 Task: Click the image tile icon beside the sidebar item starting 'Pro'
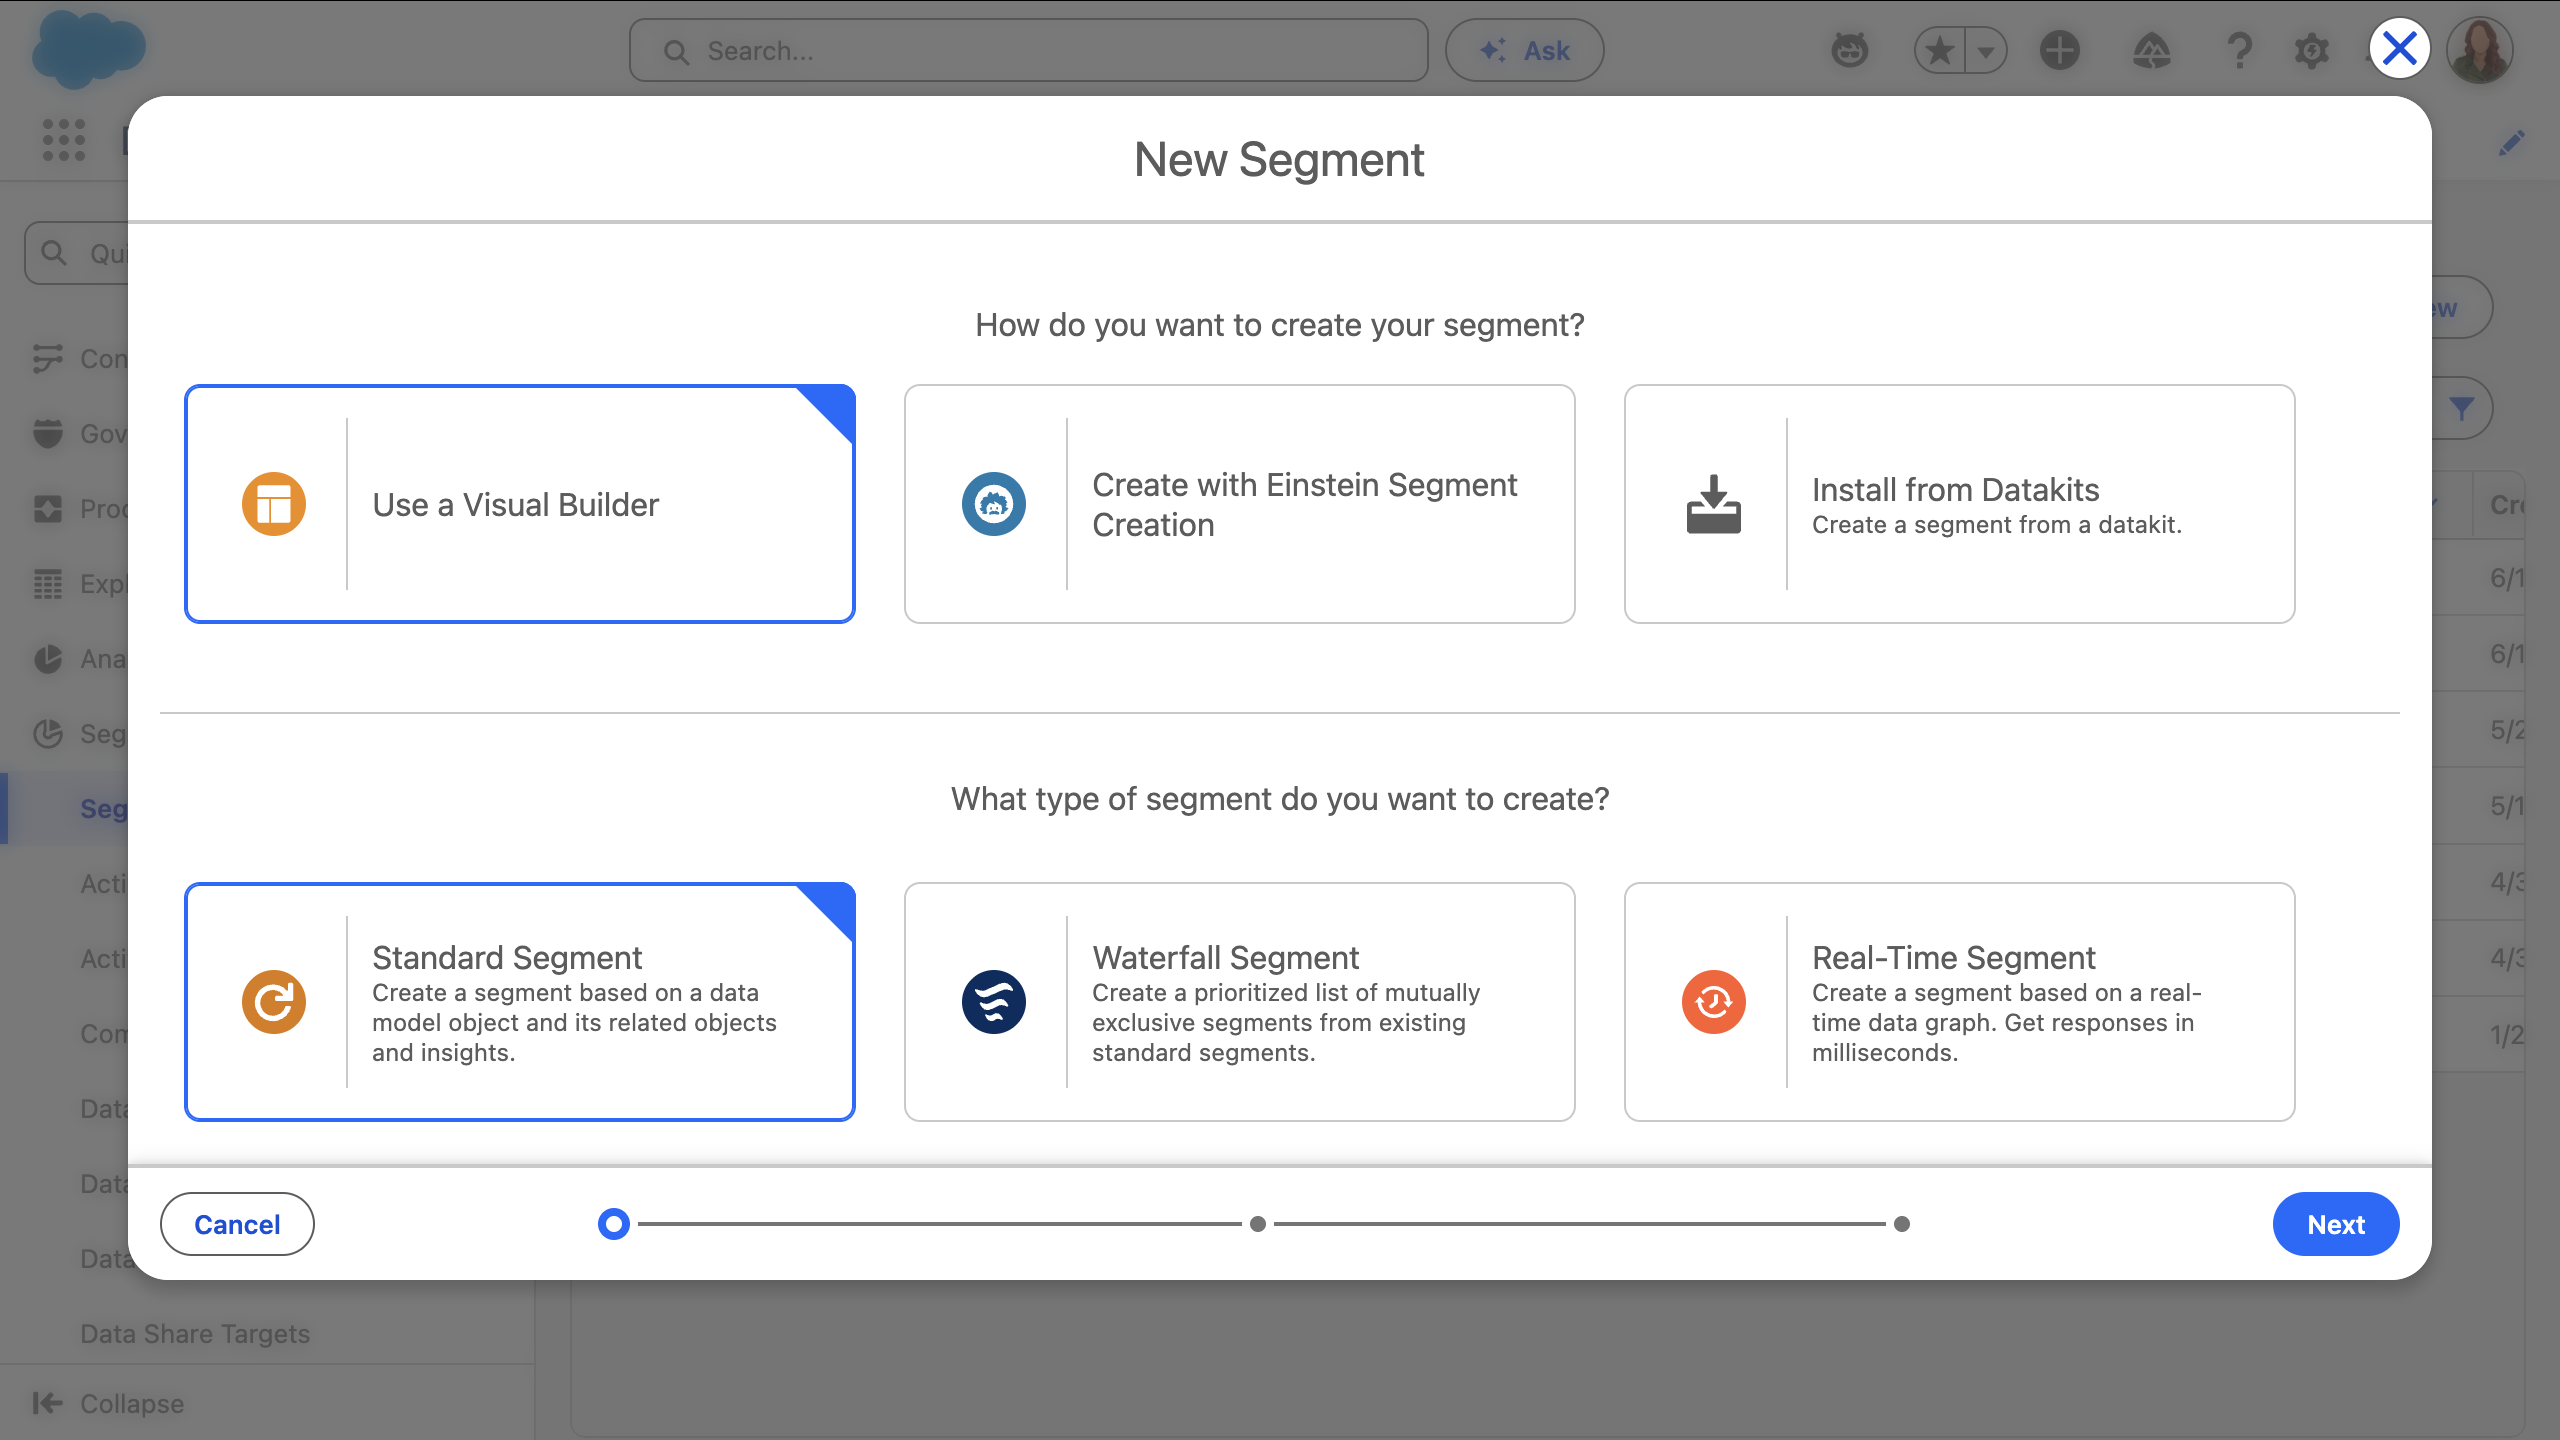click(x=48, y=509)
